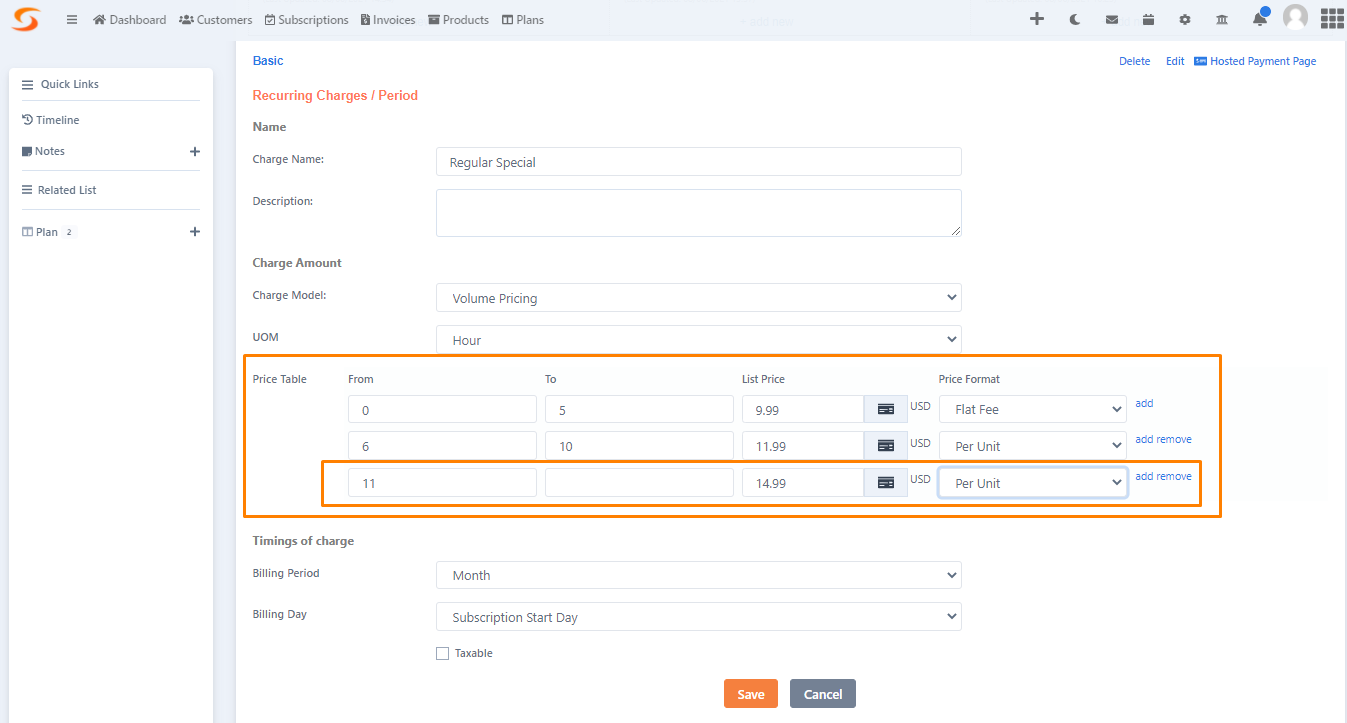This screenshot has width=1347, height=723.
Task: Open the Invoices menu item
Action: pos(388,19)
